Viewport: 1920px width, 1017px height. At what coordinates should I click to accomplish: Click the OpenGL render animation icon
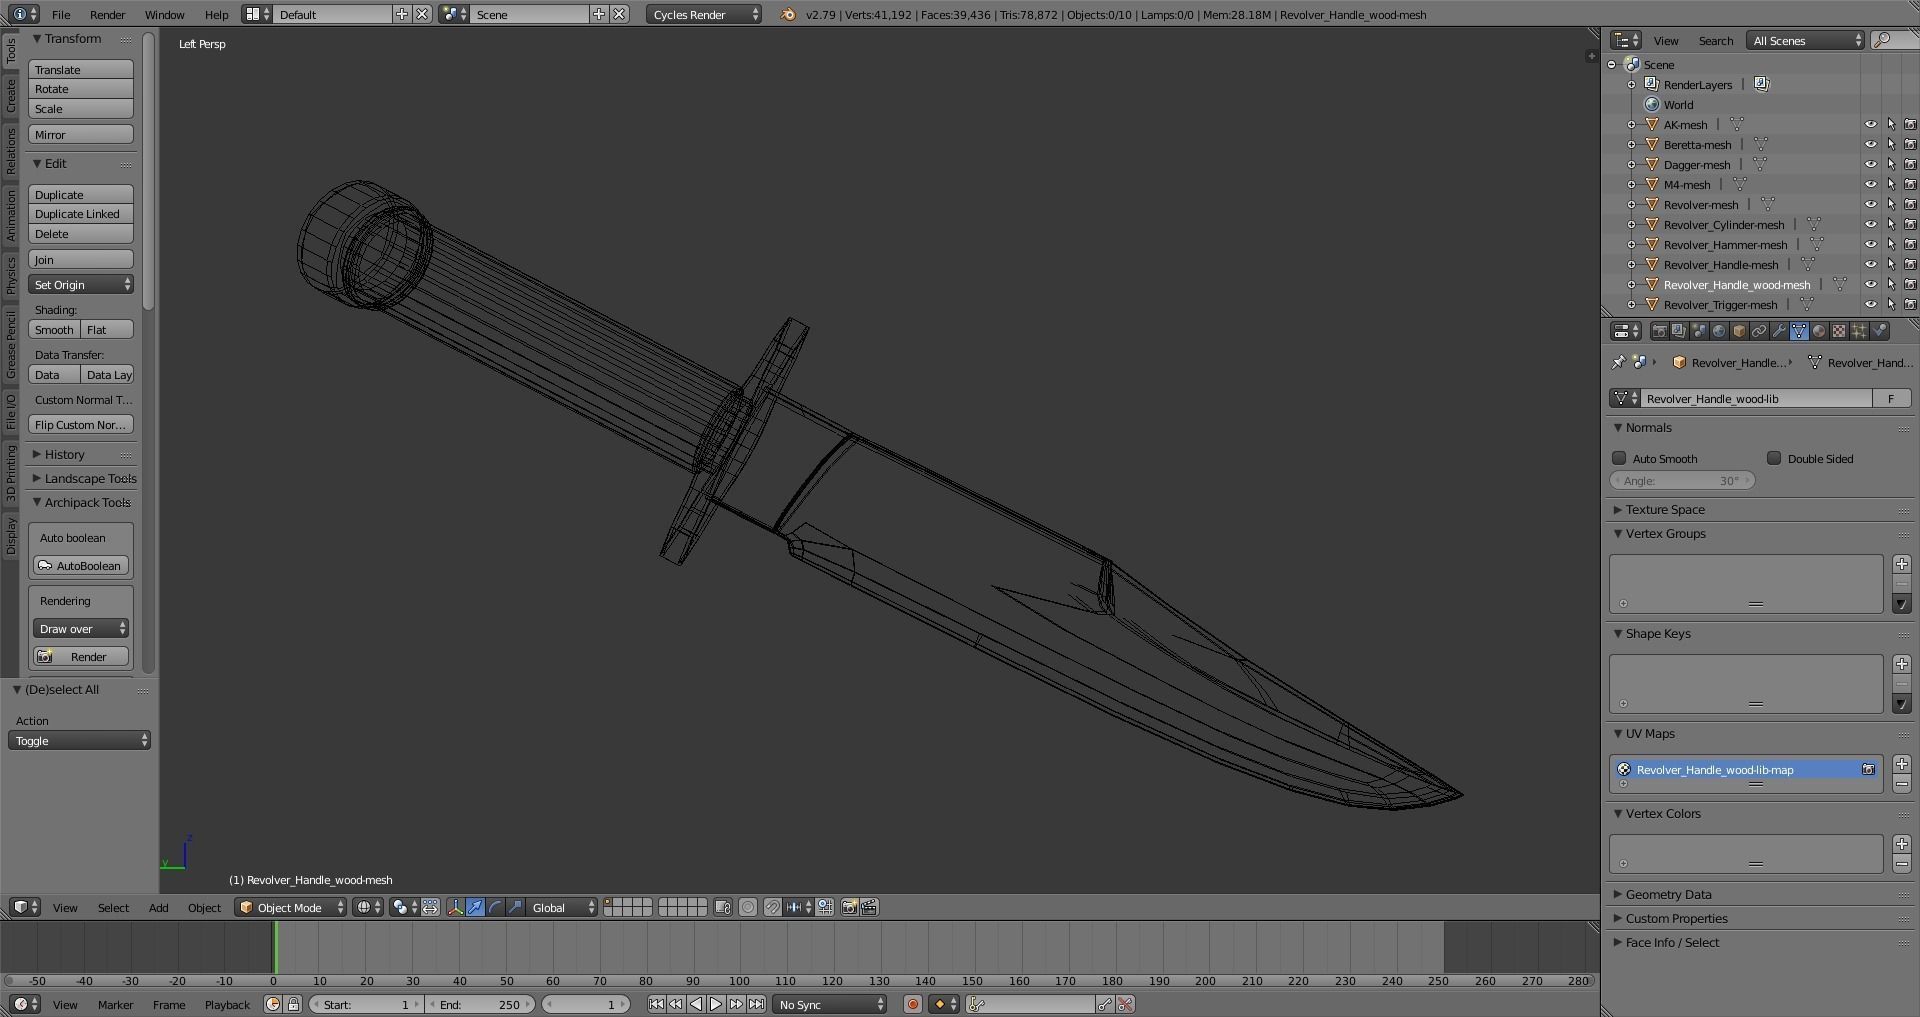(869, 907)
